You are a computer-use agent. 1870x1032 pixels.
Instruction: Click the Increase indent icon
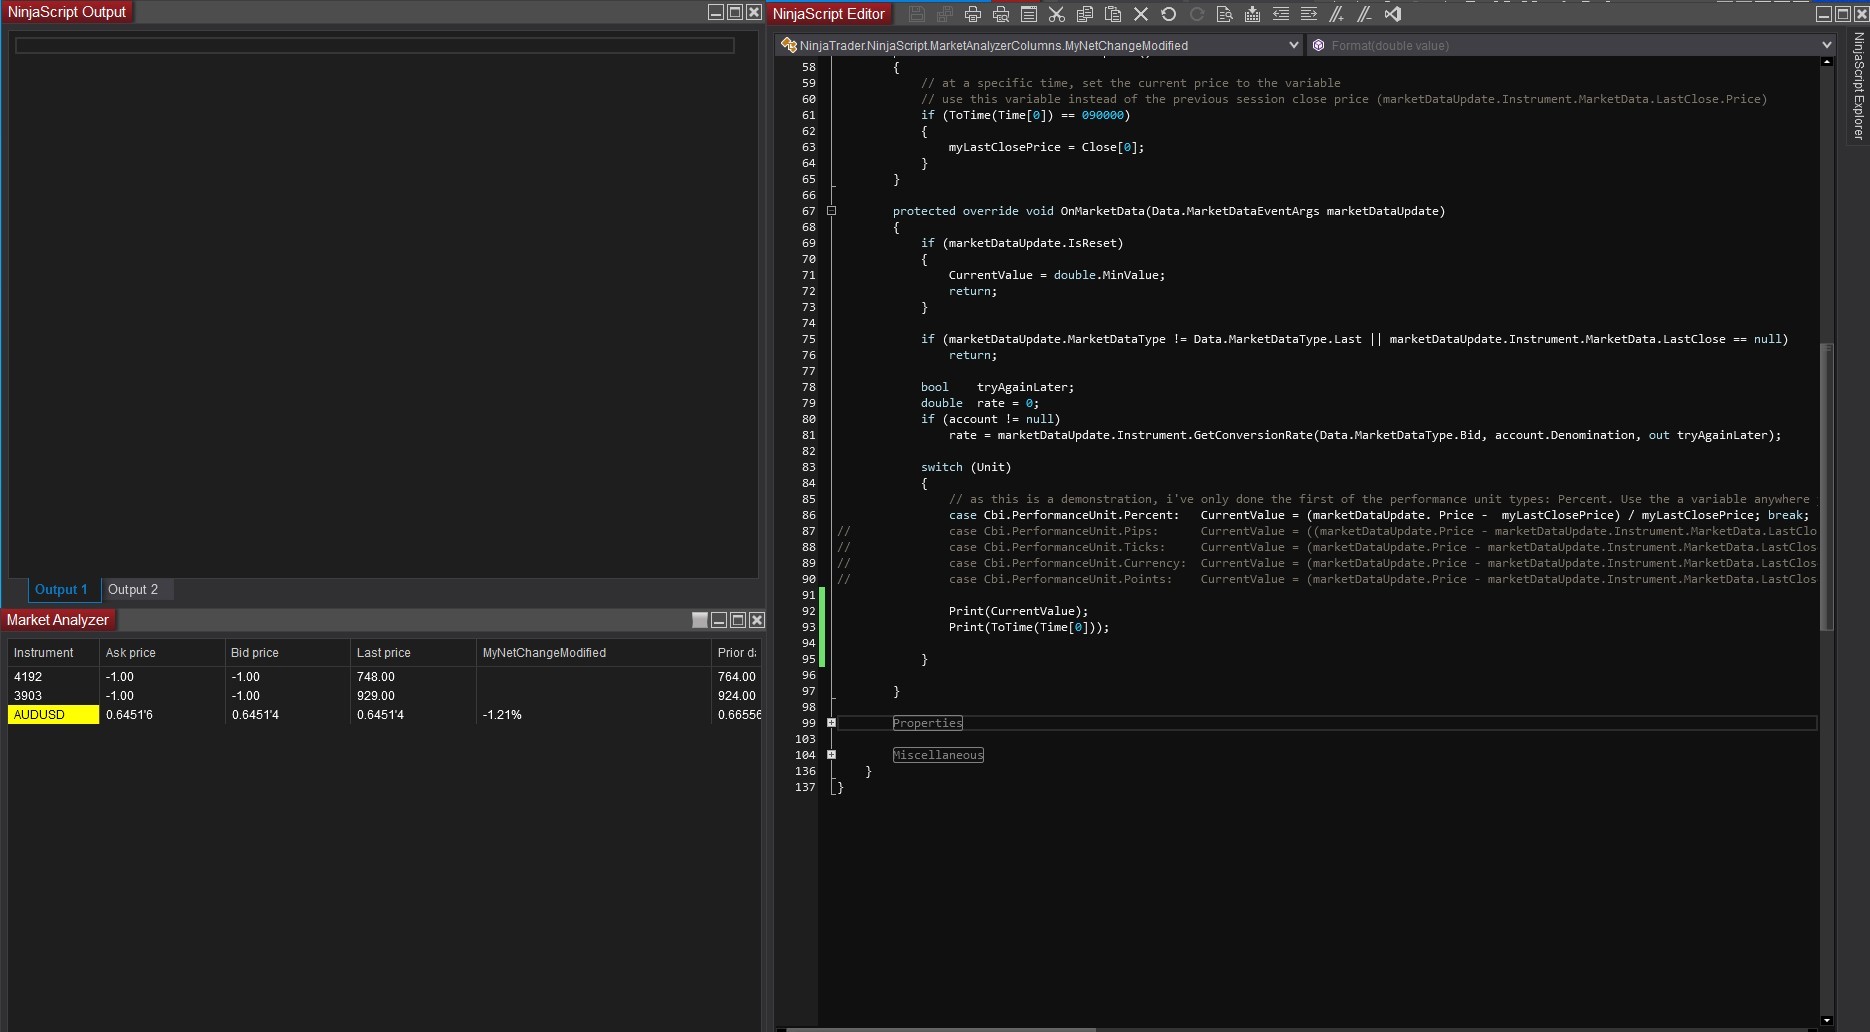1309,14
